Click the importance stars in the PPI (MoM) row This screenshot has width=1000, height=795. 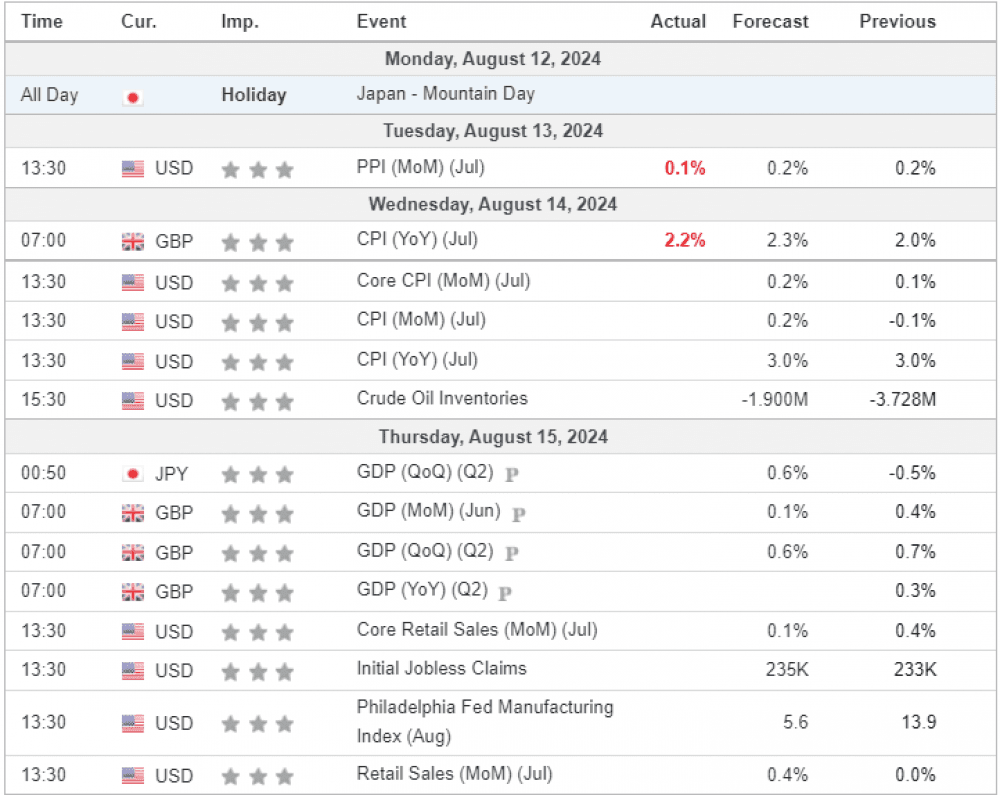pos(258,170)
